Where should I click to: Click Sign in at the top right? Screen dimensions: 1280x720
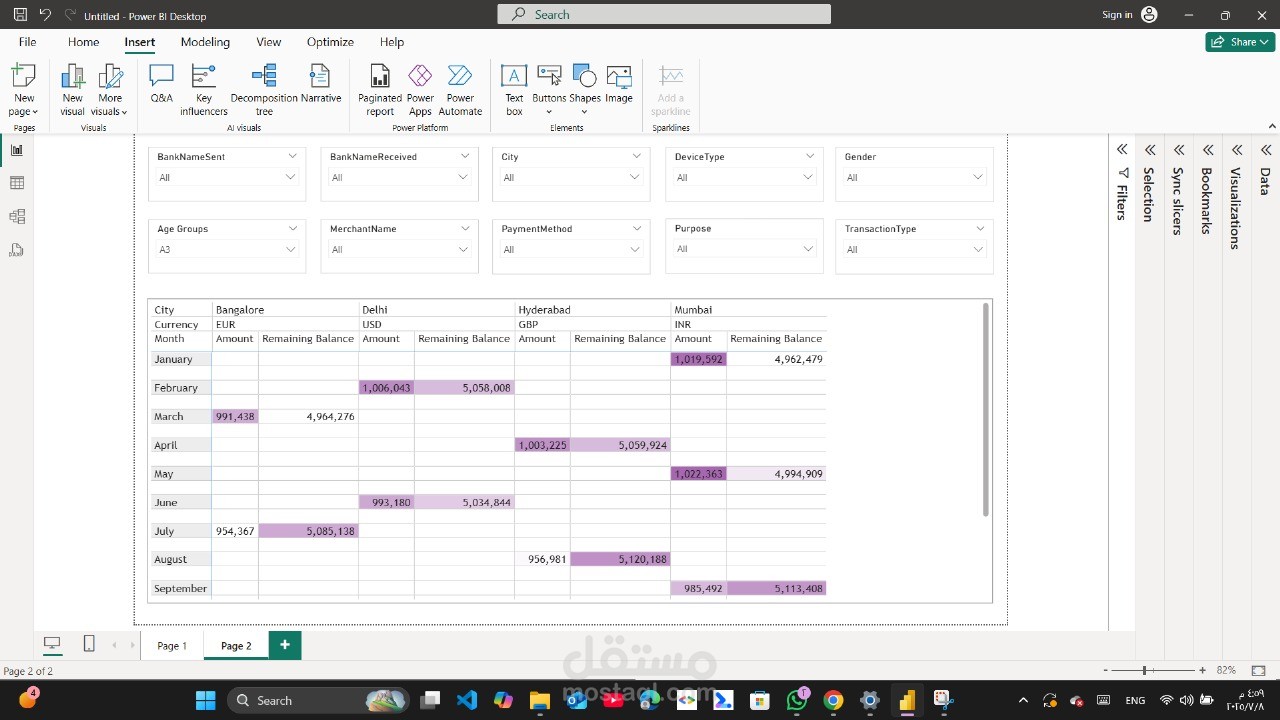coord(1117,15)
